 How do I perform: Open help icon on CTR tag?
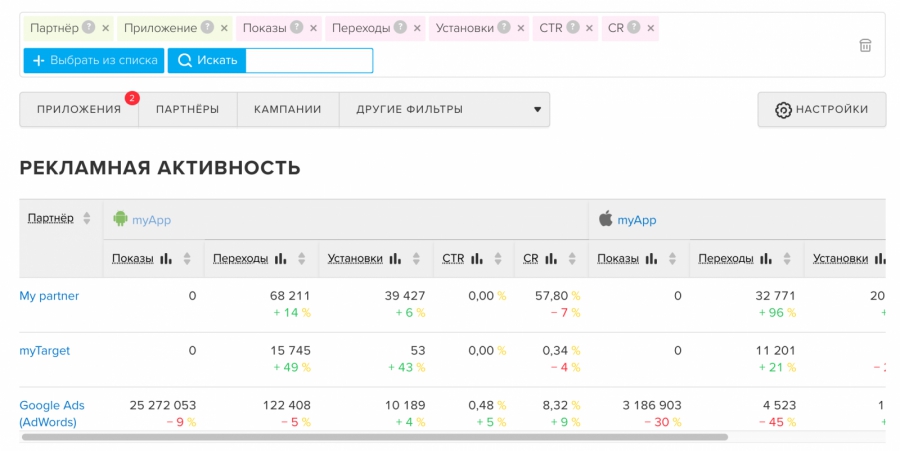573,27
